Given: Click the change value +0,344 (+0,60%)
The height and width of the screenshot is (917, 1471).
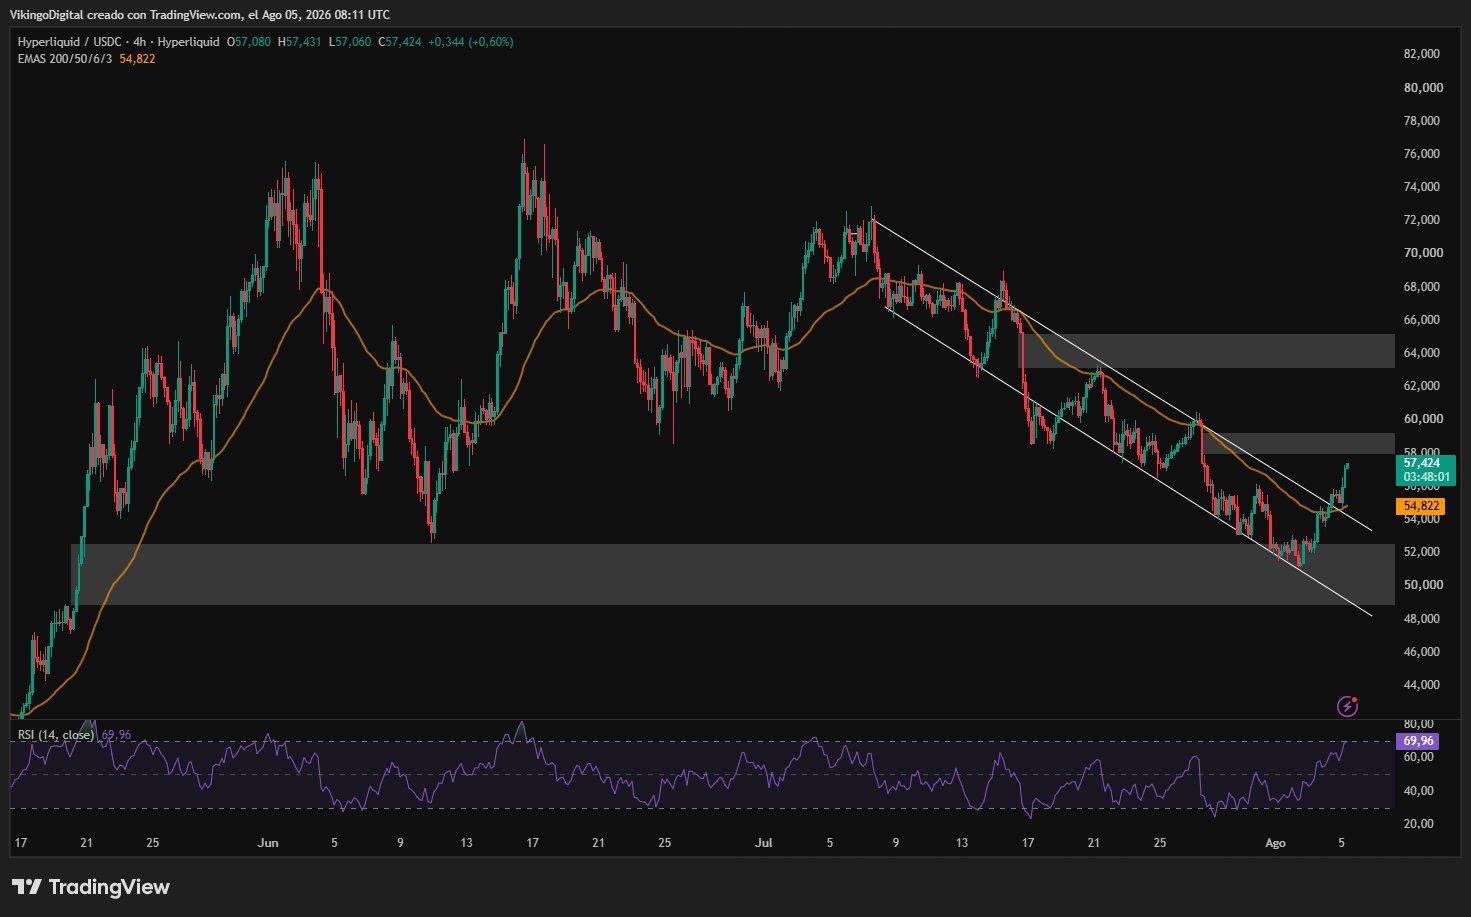Looking at the screenshot, I should 471,42.
